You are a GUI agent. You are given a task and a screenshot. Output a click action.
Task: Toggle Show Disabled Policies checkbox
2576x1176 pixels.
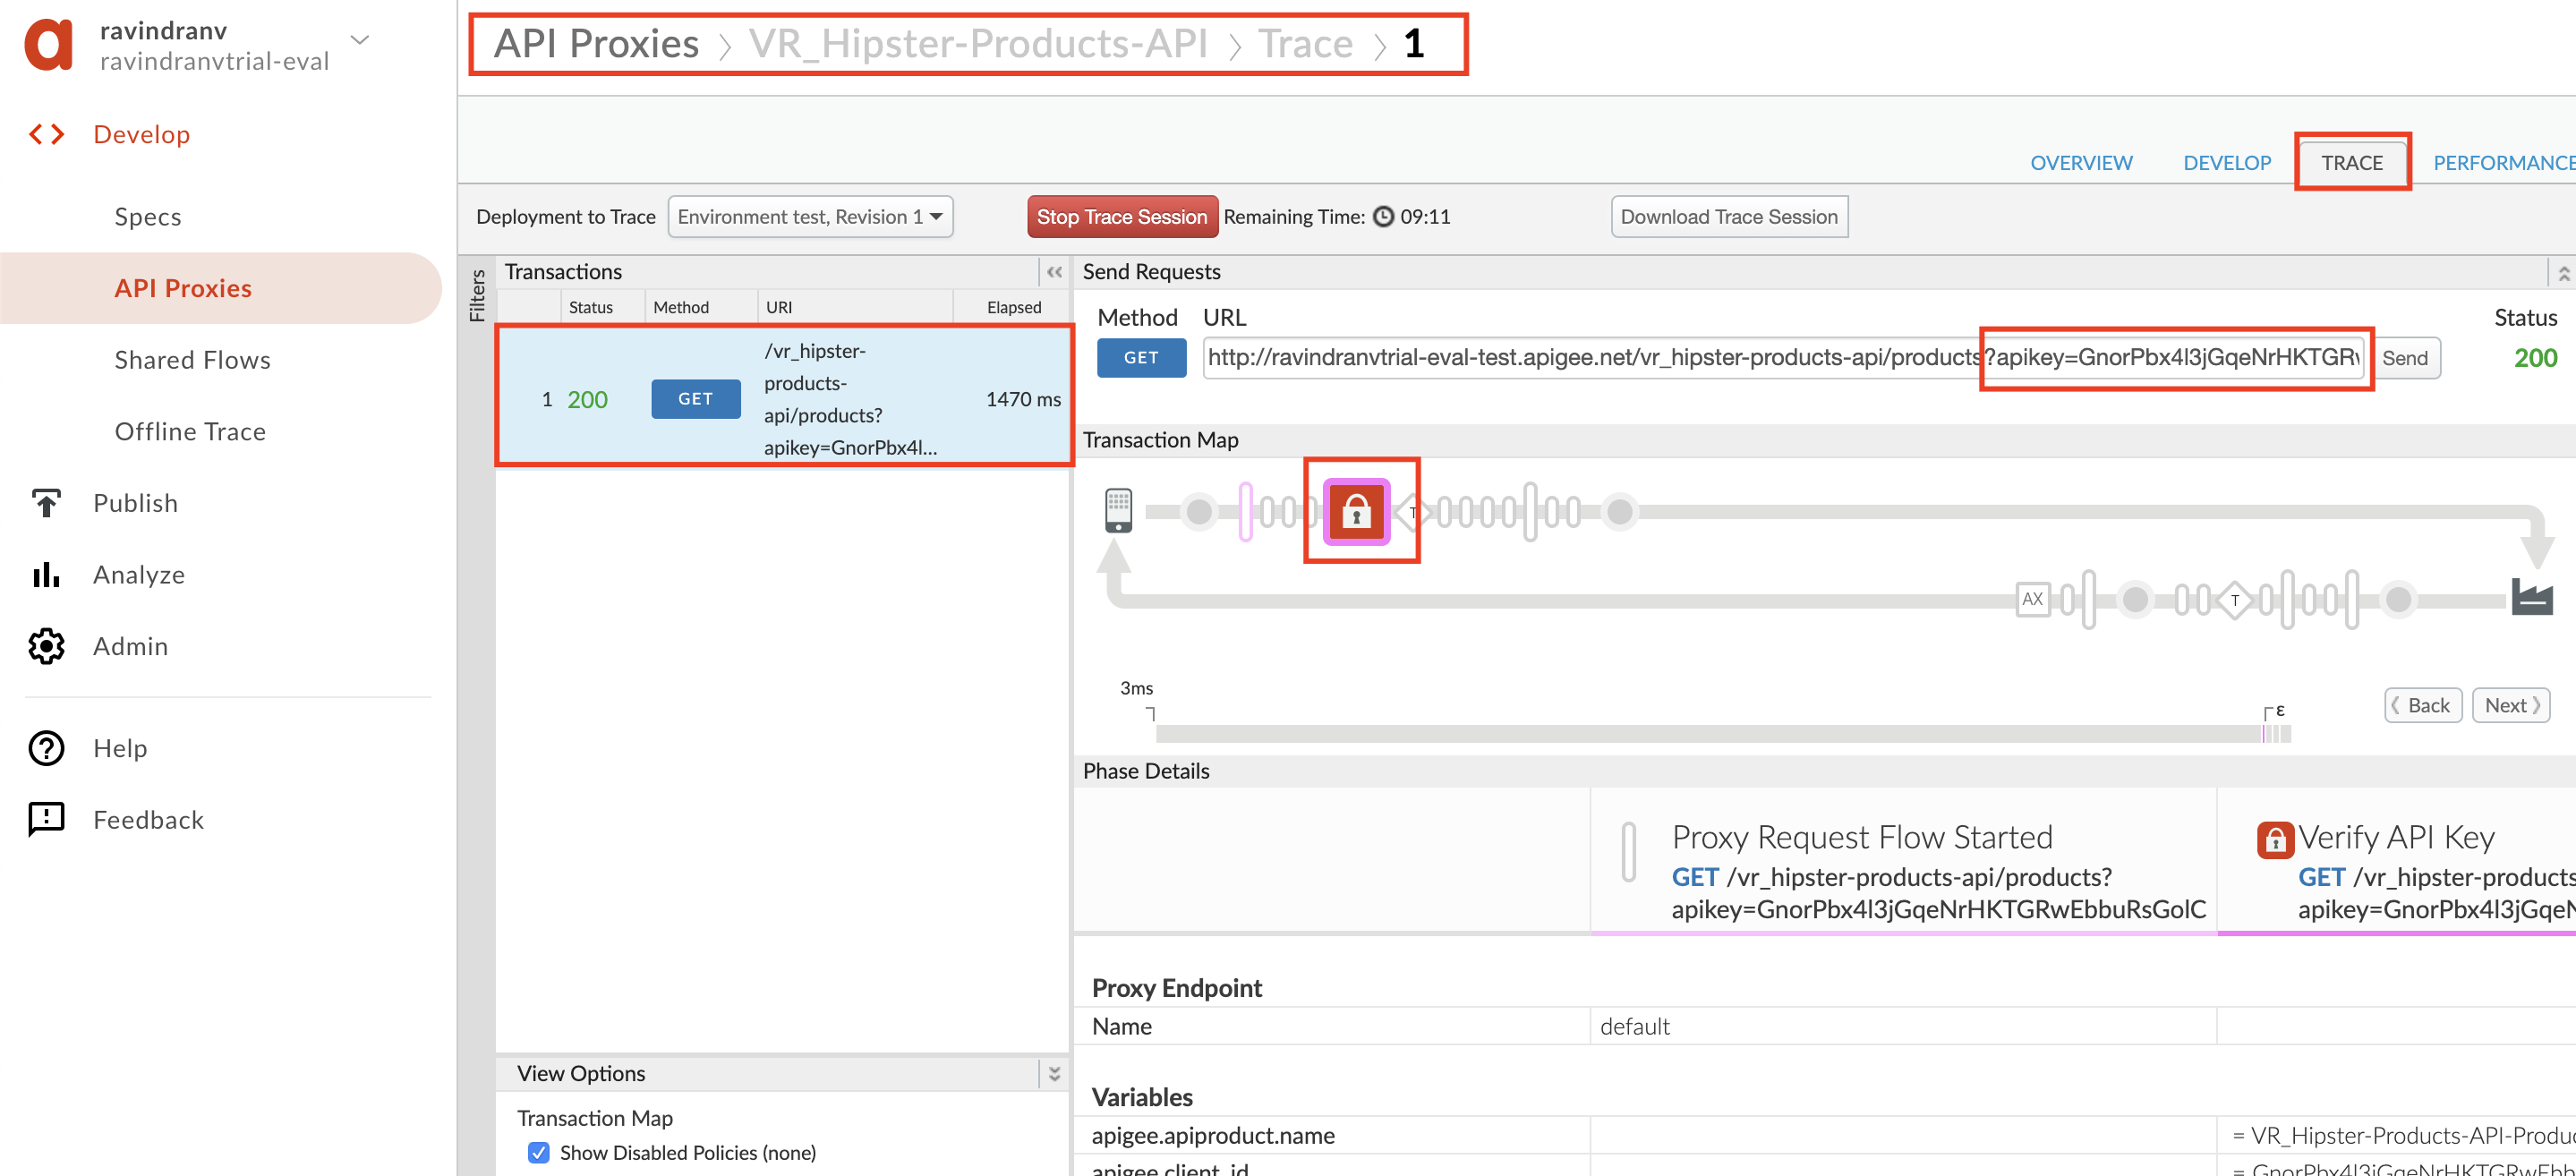pos(538,1152)
